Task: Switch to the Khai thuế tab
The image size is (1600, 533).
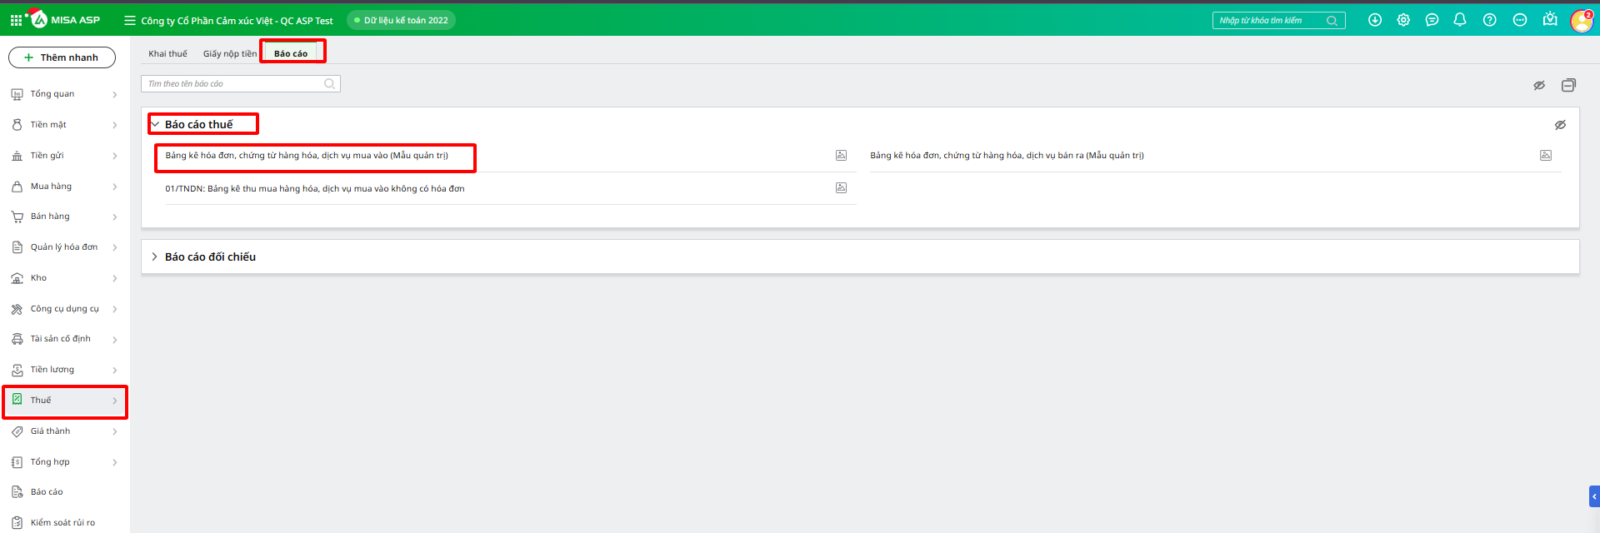Action: tap(168, 54)
